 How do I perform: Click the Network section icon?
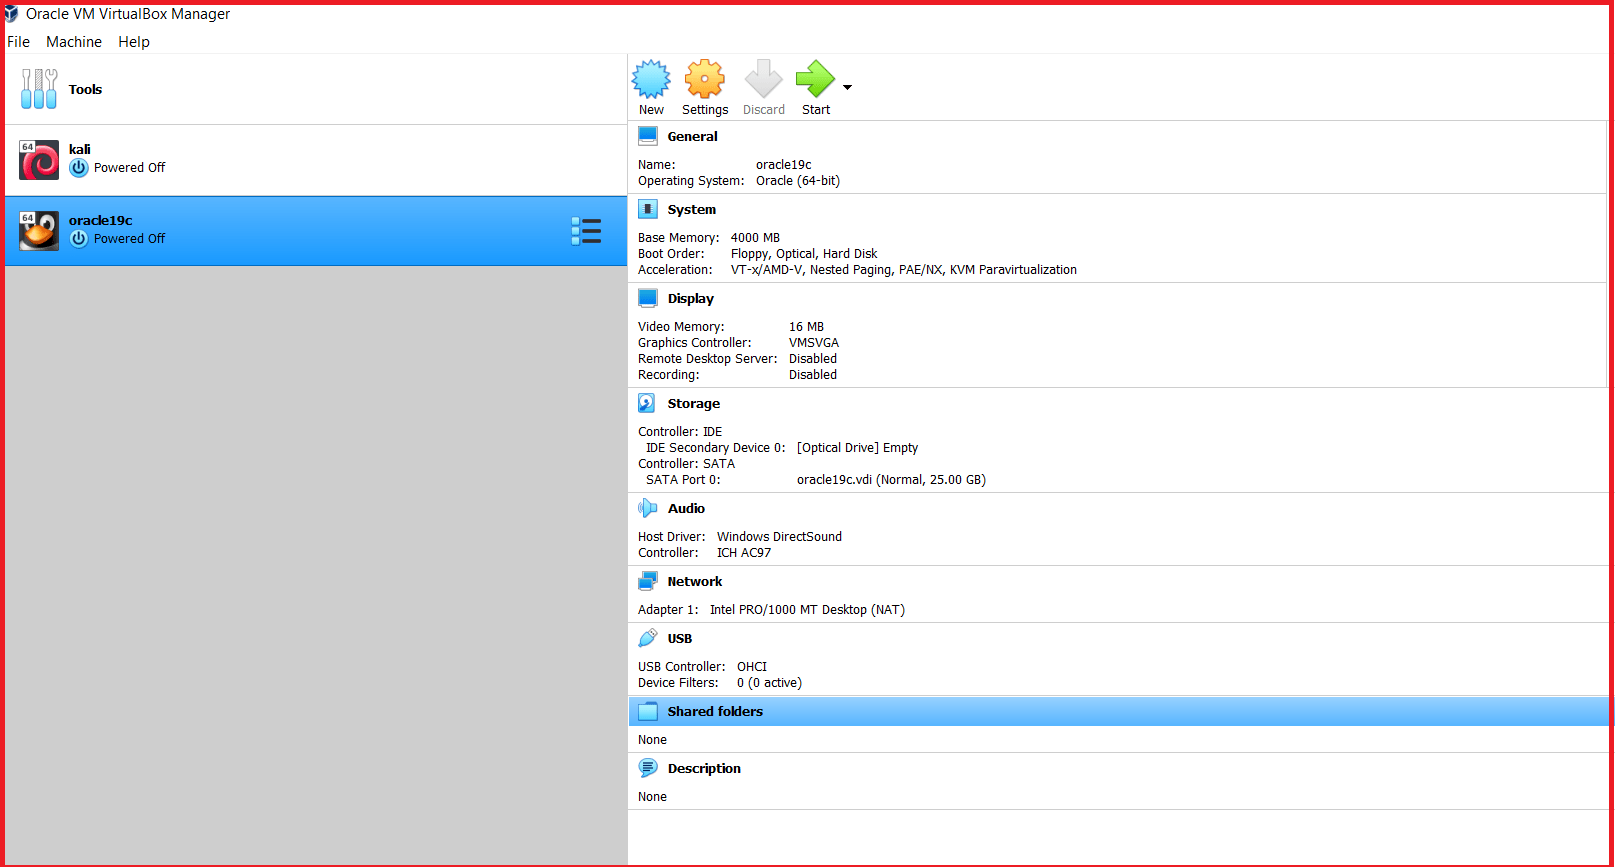click(647, 581)
